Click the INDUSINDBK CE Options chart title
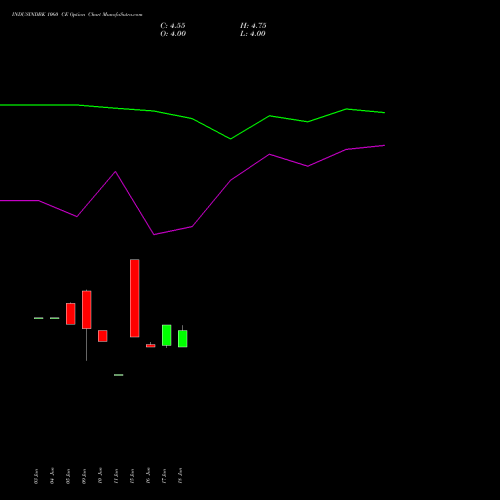This screenshot has width=500, height=500. [x=77, y=14]
